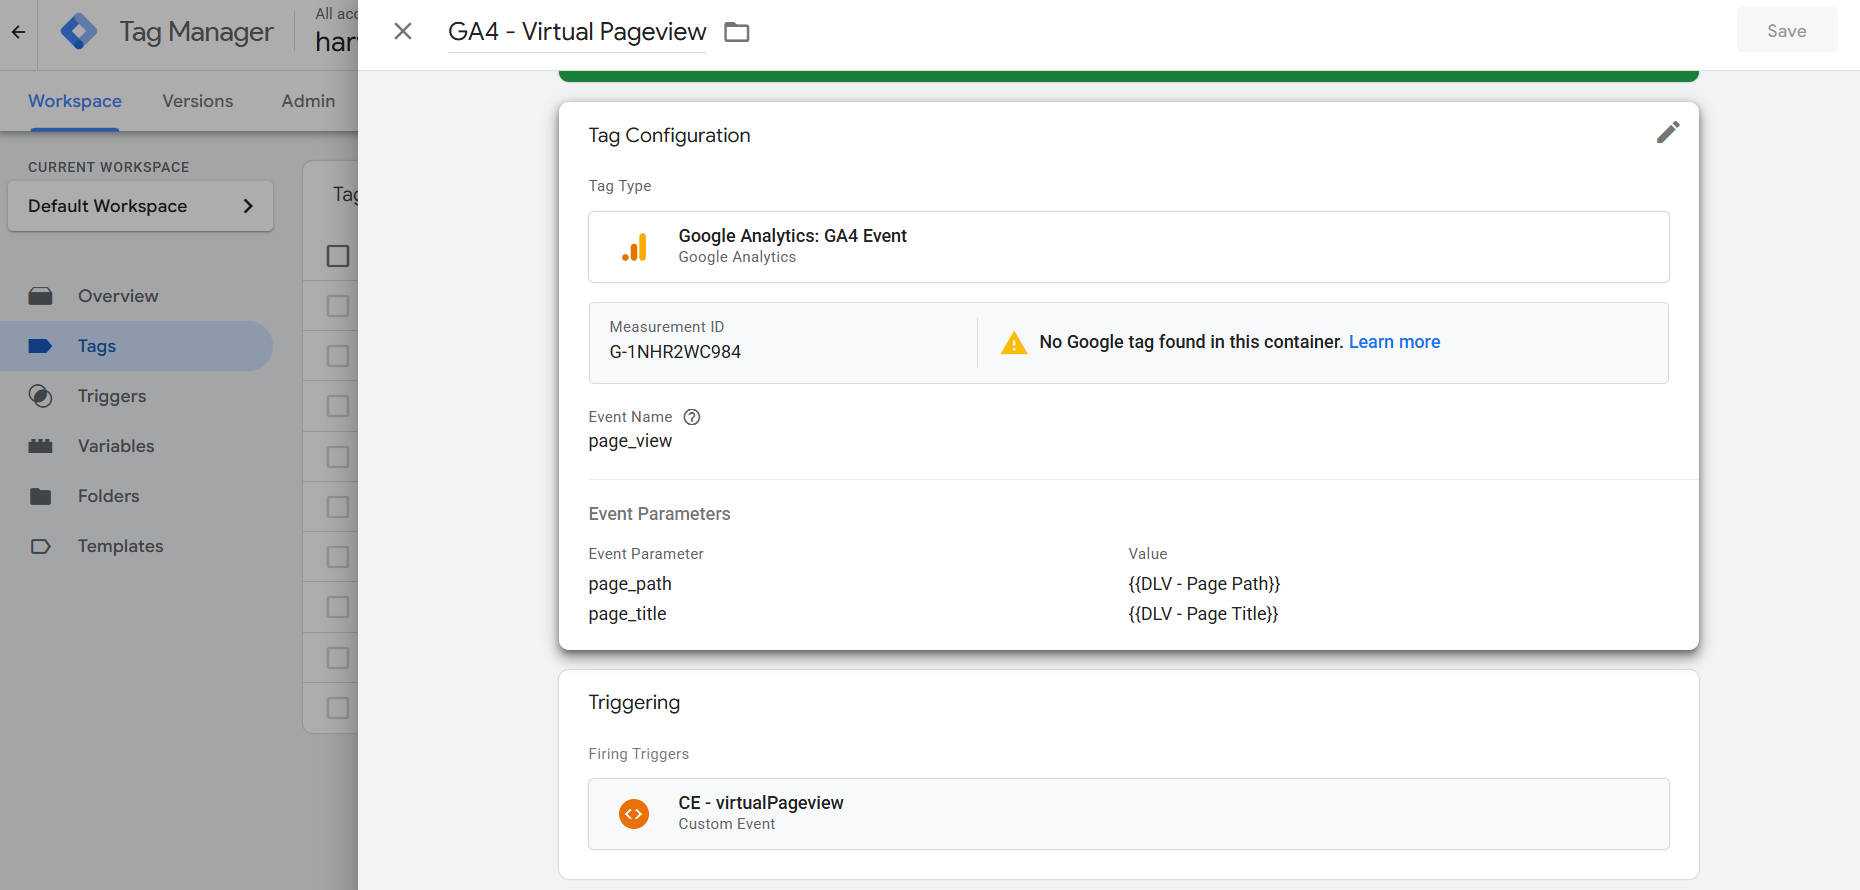
Task: Click the folder icon beside tag name
Action: coord(737,32)
